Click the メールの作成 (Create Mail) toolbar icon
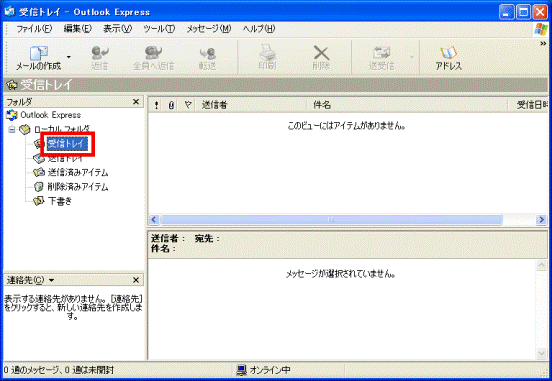This screenshot has width=552, height=381. (x=38, y=53)
